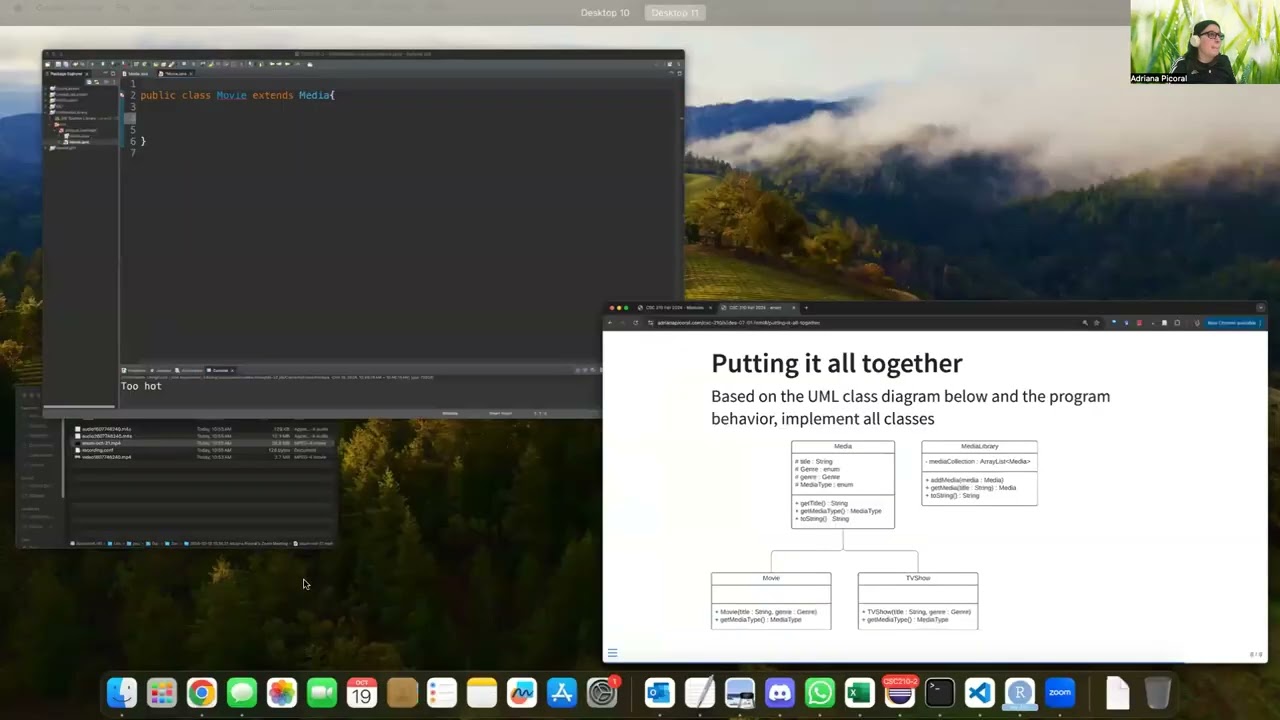The height and width of the screenshot is (720, 1280).
Task: Open Messages app in the dock
Action: [x=242, y=692]
